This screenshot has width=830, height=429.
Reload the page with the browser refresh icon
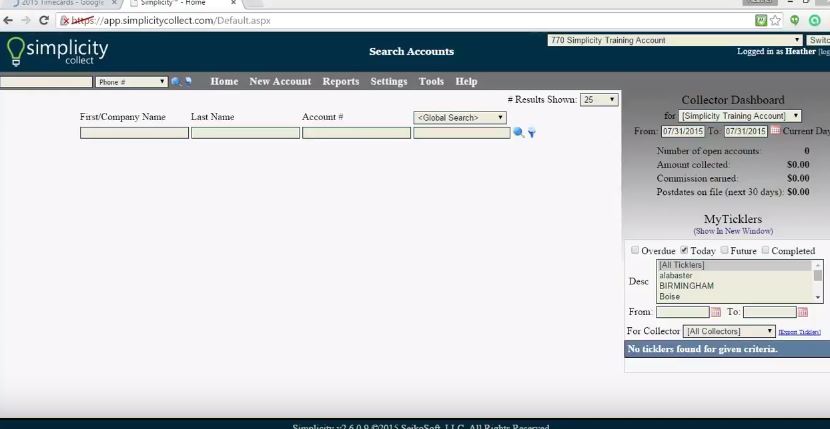44,21
